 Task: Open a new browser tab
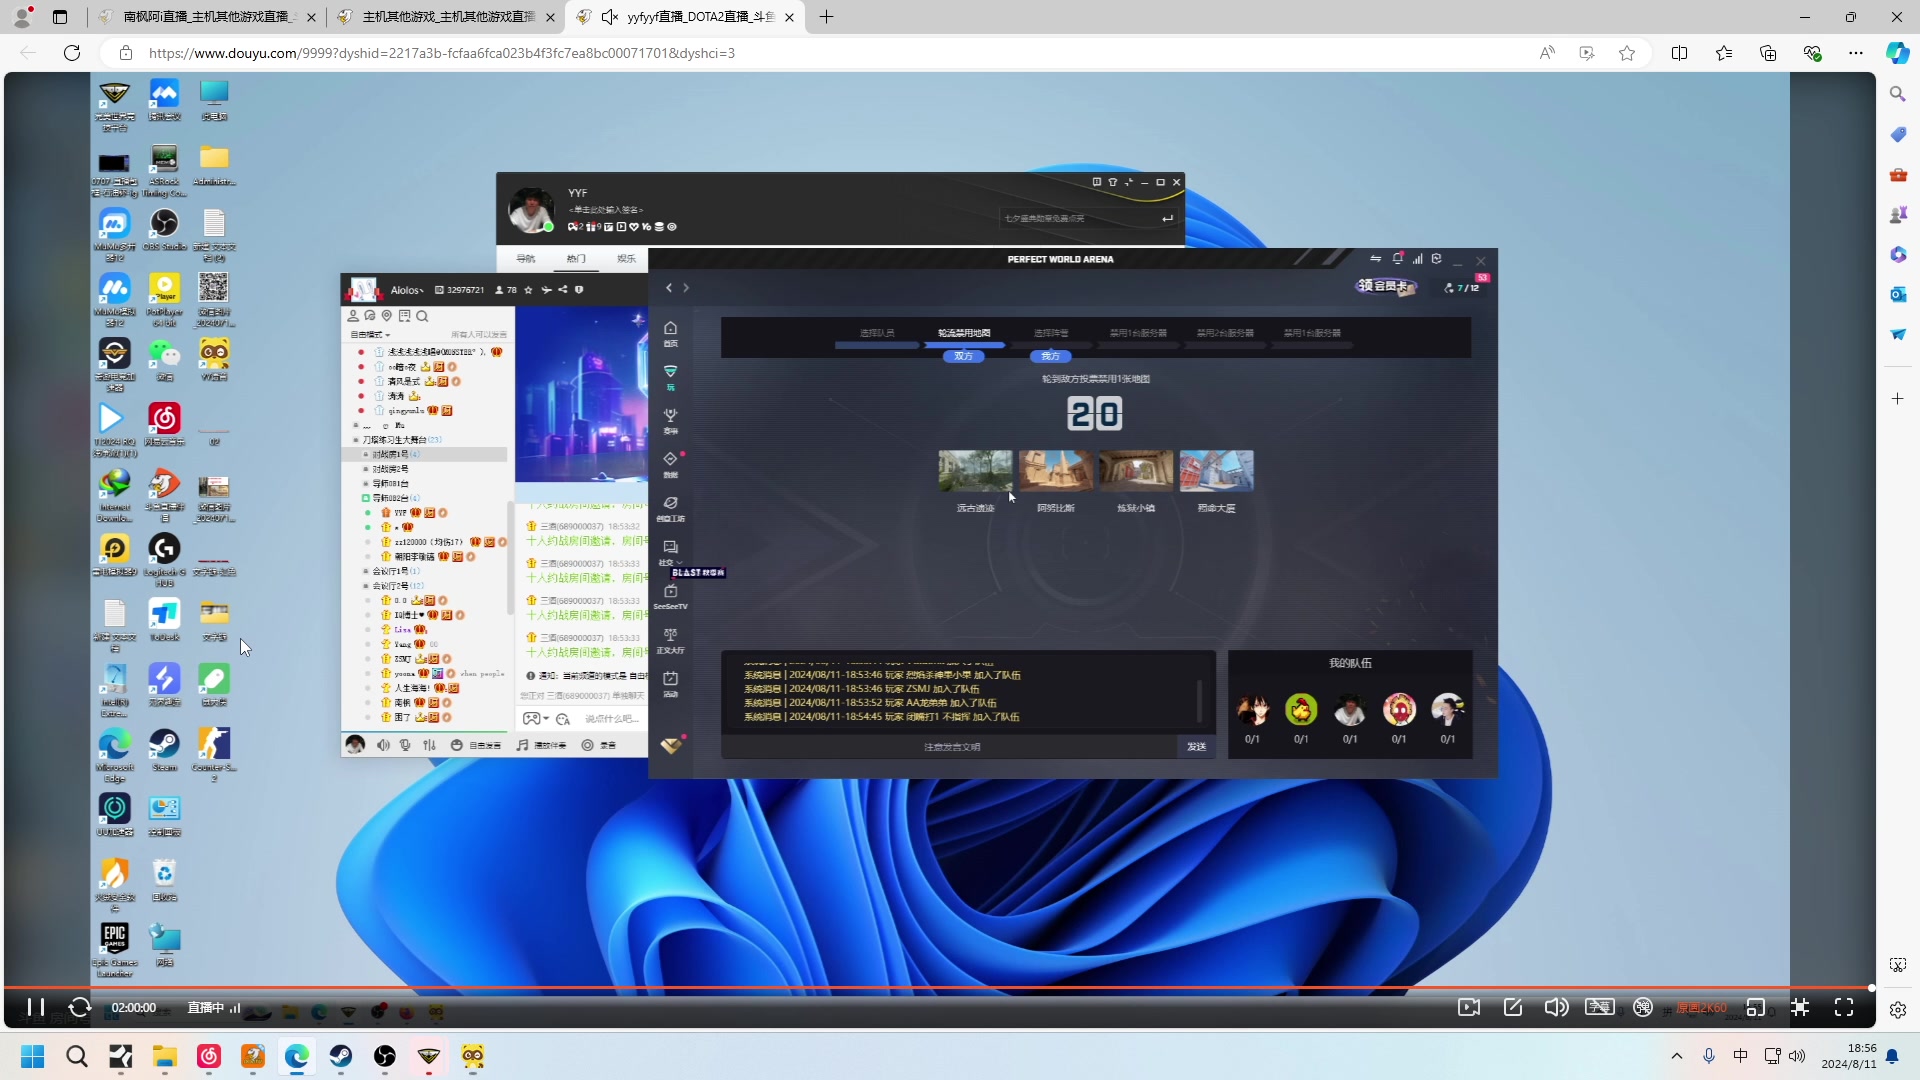[x=826, y=17]
